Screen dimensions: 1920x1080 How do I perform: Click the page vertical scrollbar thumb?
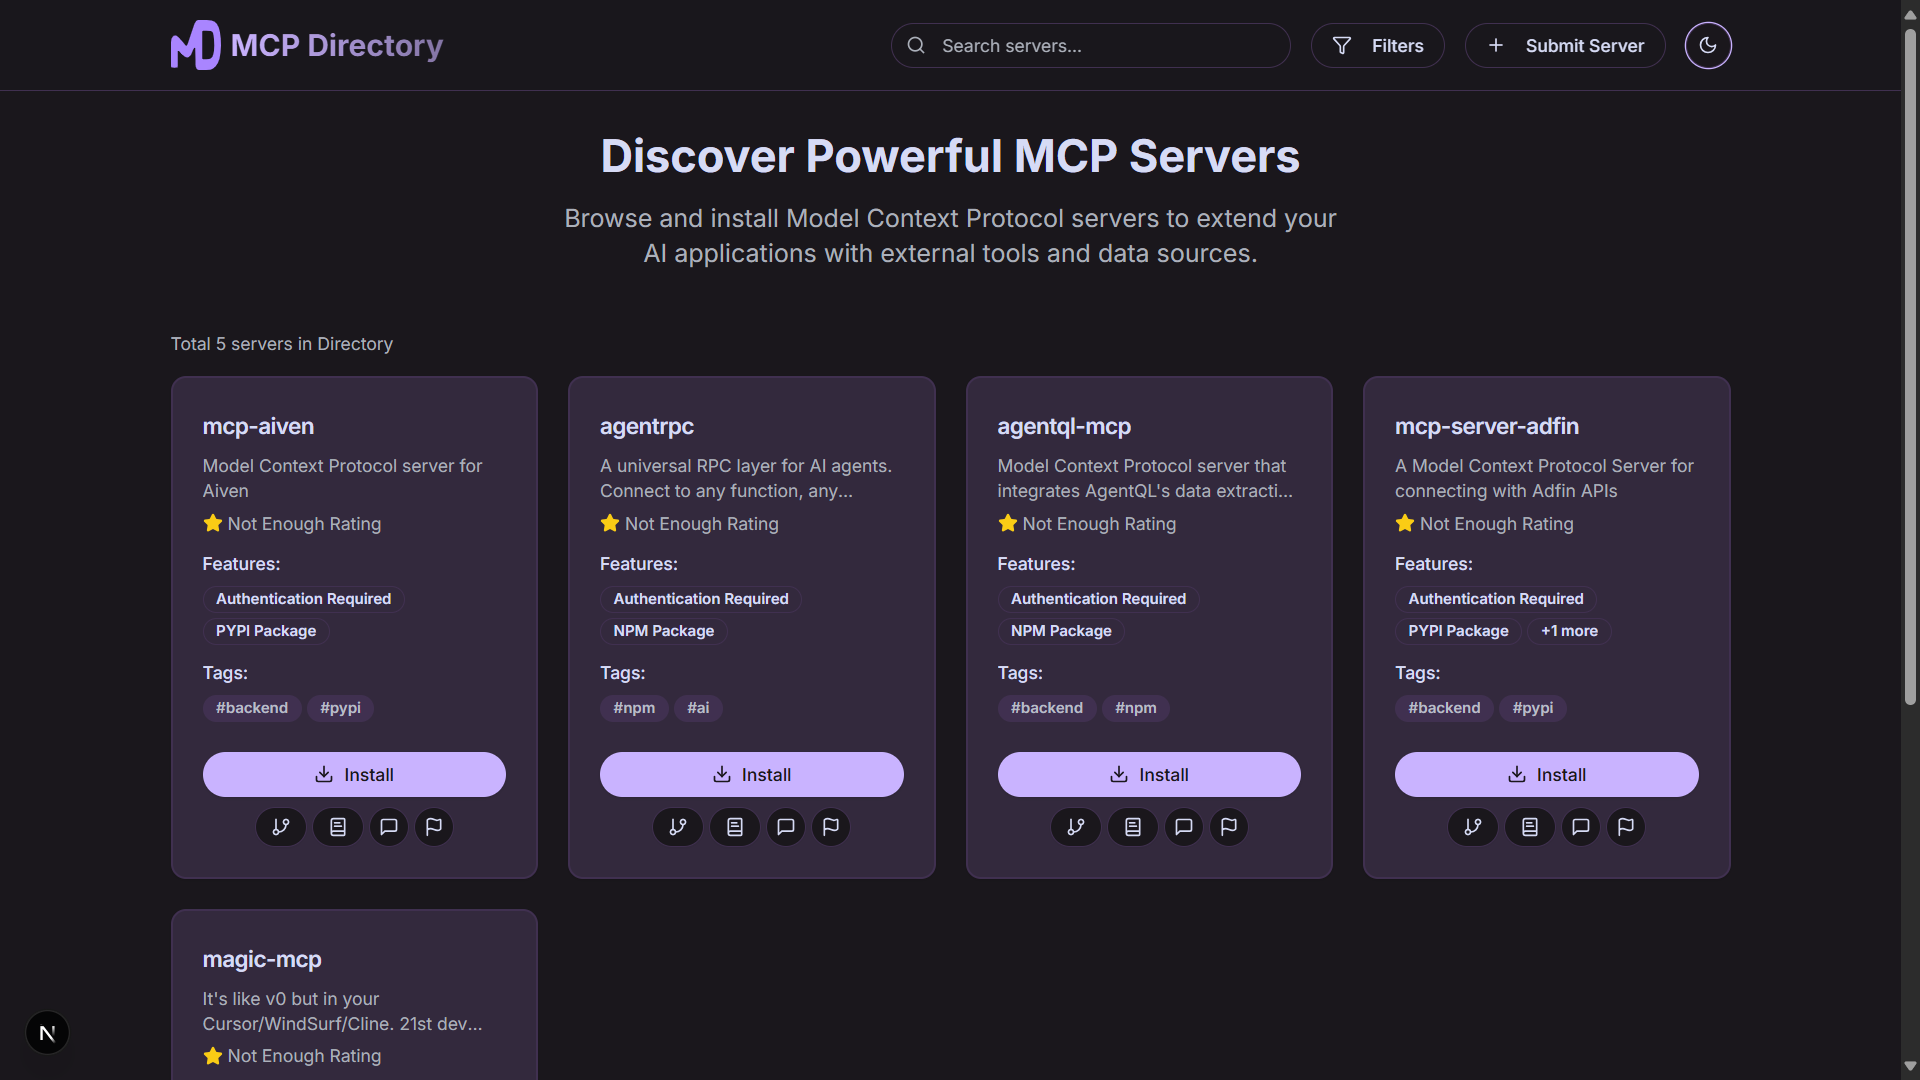tap(1910, 365)
